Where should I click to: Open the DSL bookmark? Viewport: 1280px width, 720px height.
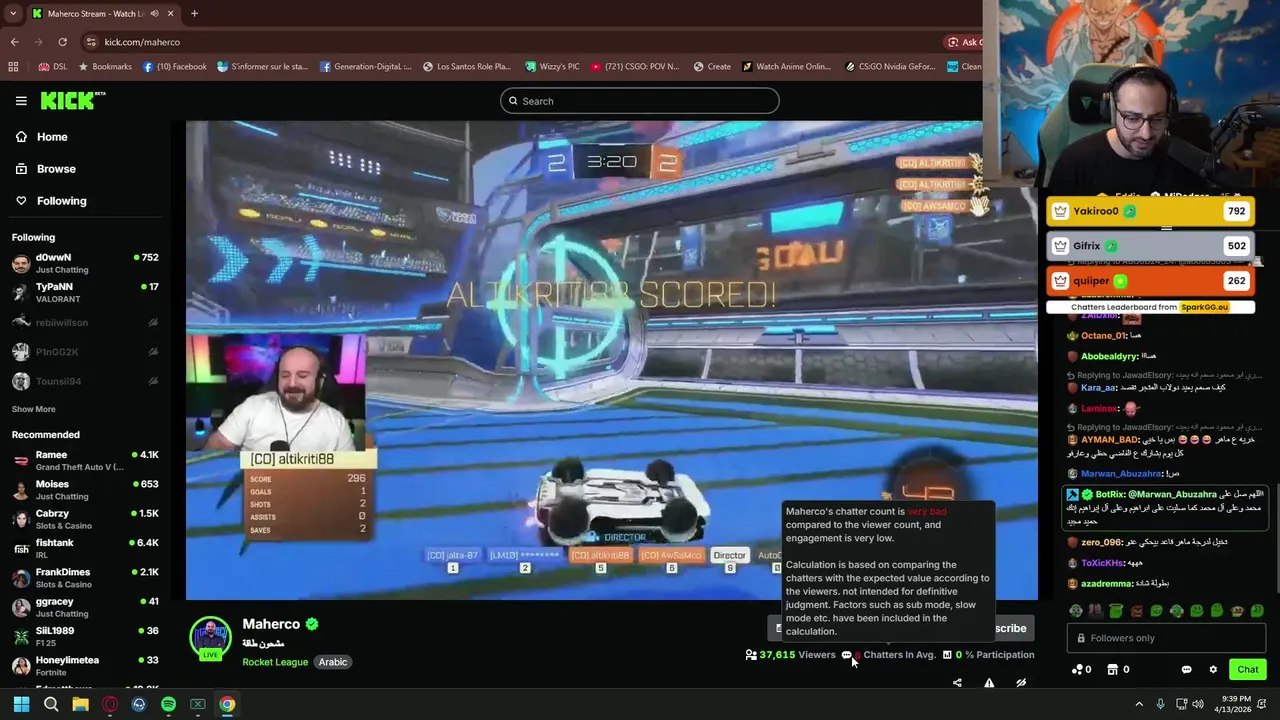click(x=53, y=67)
